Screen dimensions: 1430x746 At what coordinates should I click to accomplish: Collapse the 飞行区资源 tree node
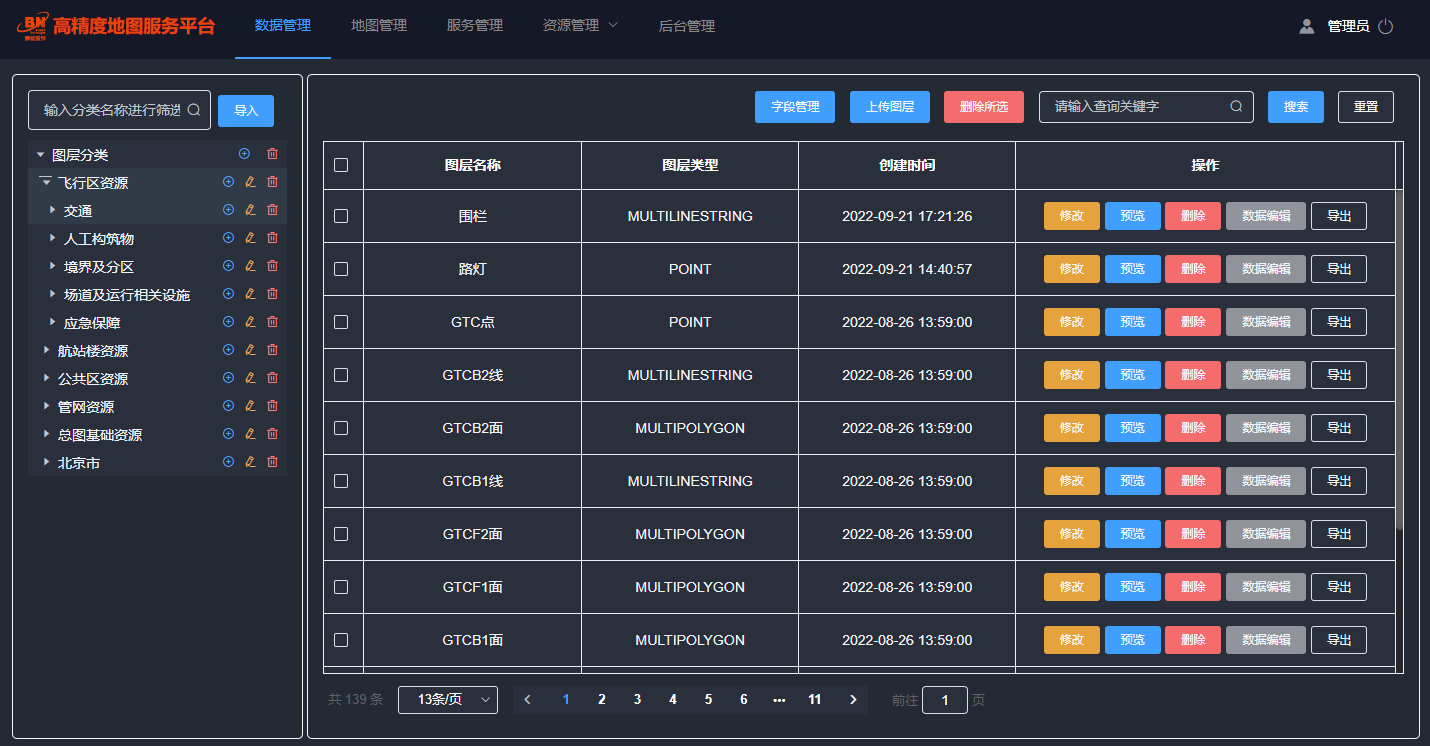[x=46, y=183]
